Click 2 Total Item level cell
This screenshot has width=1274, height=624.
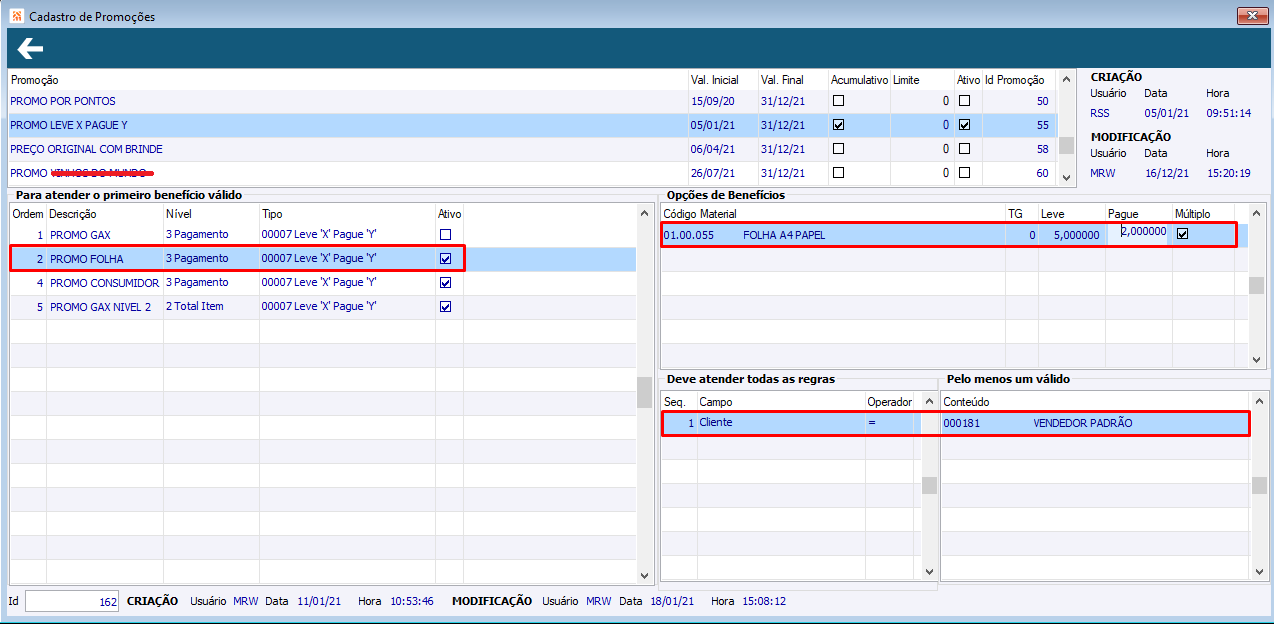(x=195, y=306)
